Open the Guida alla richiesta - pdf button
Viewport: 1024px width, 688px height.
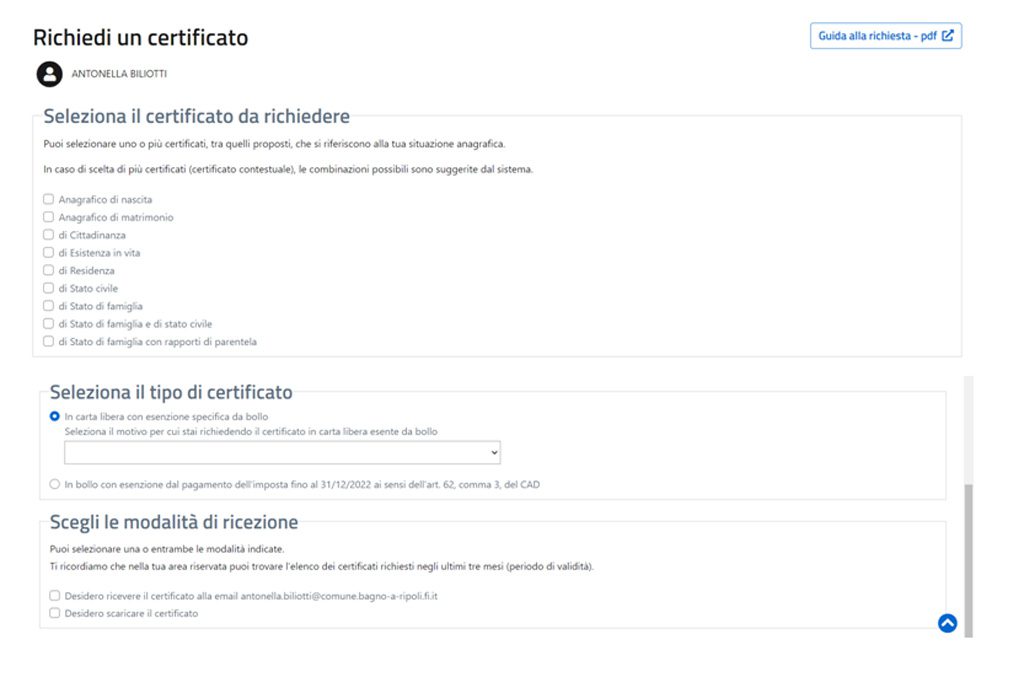[x=886, y=36]
